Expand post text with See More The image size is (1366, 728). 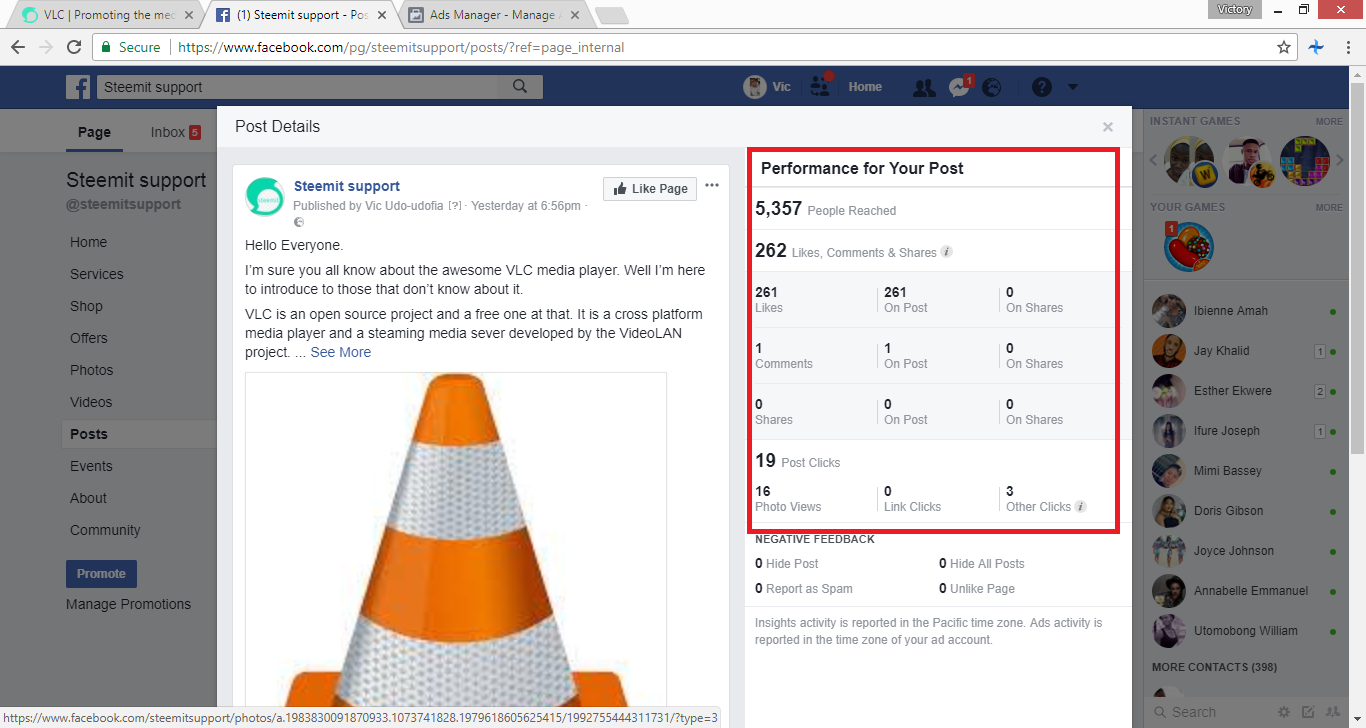(x=340, y=352)
